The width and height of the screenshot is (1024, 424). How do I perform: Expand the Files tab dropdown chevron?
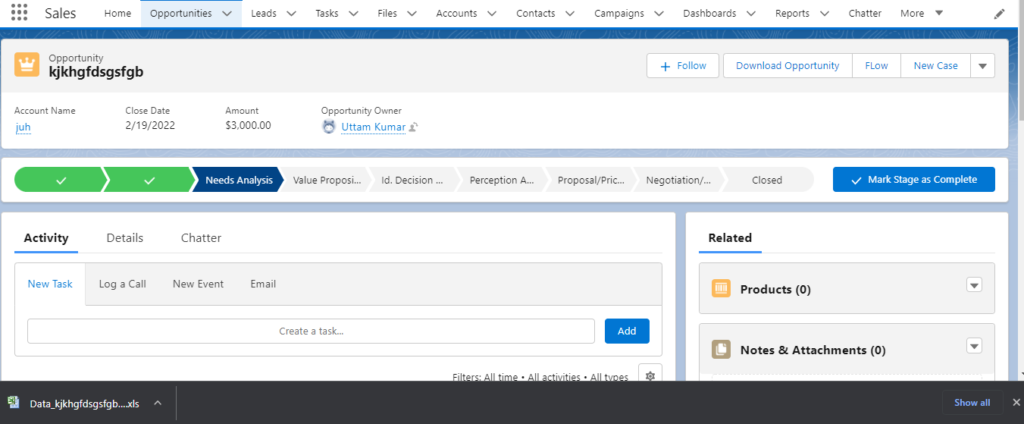pyautogui.click(x=412, y=13)
